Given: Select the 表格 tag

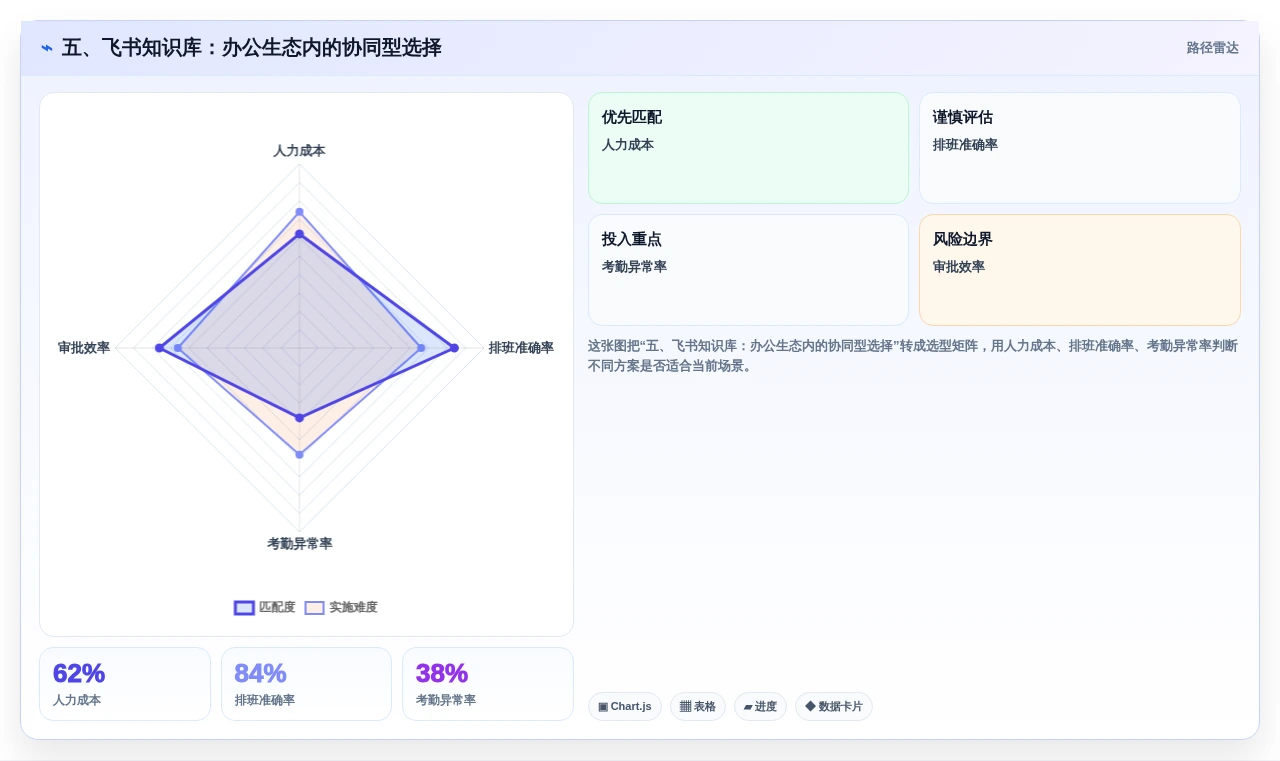Looking at the screenshot, I should [698, 706].
